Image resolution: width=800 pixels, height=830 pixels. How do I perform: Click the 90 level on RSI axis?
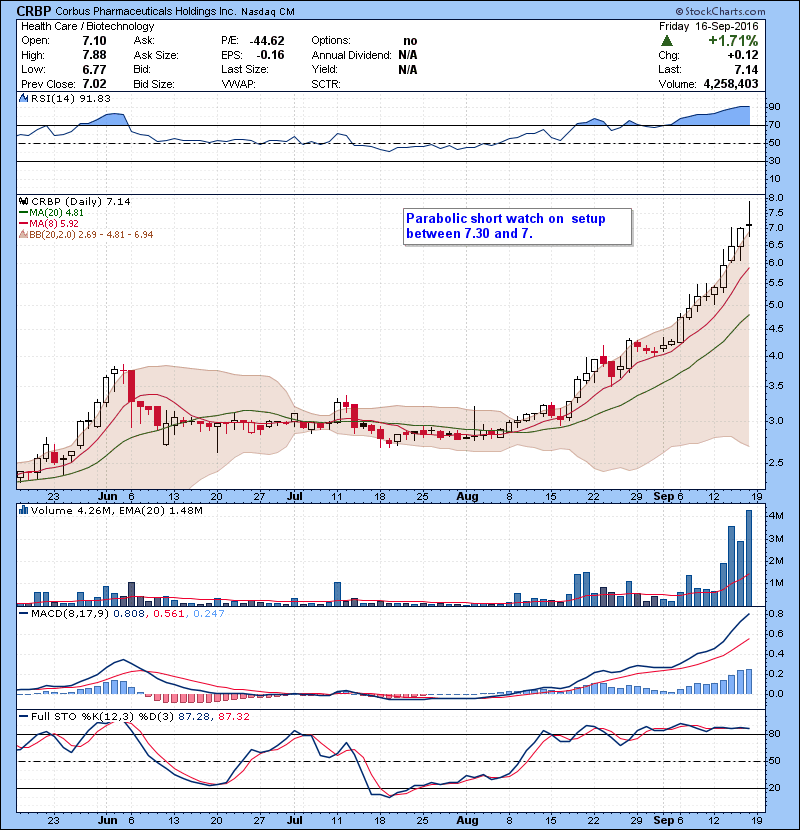tap(774, 107)
